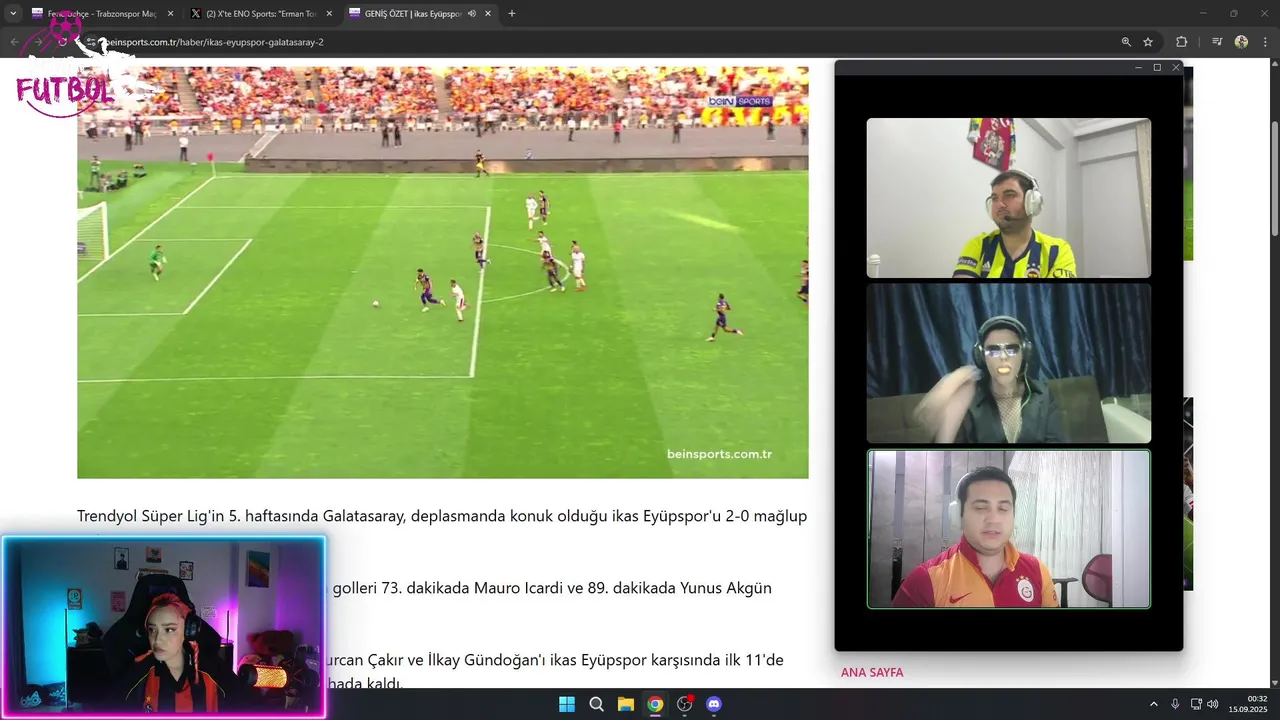1280x720 pixels.
Task: Go back to the previous page
Action: pyautogui.click(x=14, y=42)
